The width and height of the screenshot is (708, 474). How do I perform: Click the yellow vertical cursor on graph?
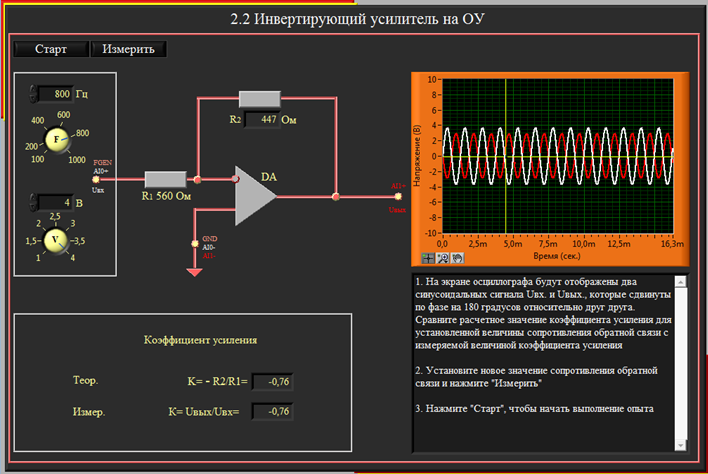click(505, 156)
